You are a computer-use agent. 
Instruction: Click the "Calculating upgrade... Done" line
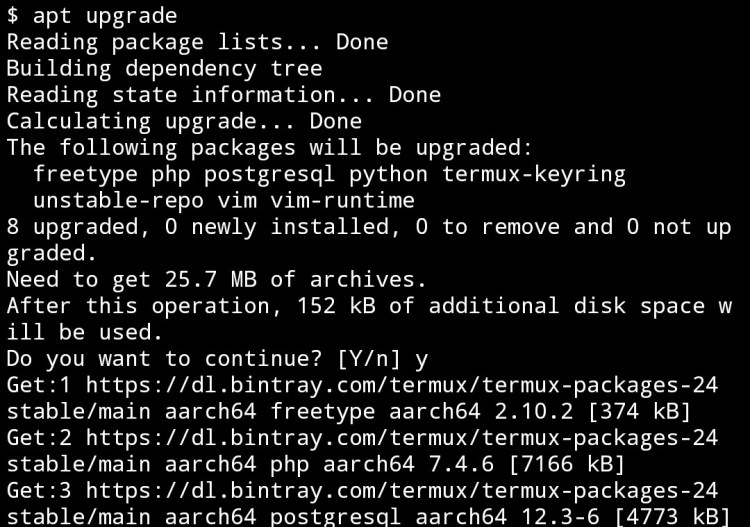[184, 121]
